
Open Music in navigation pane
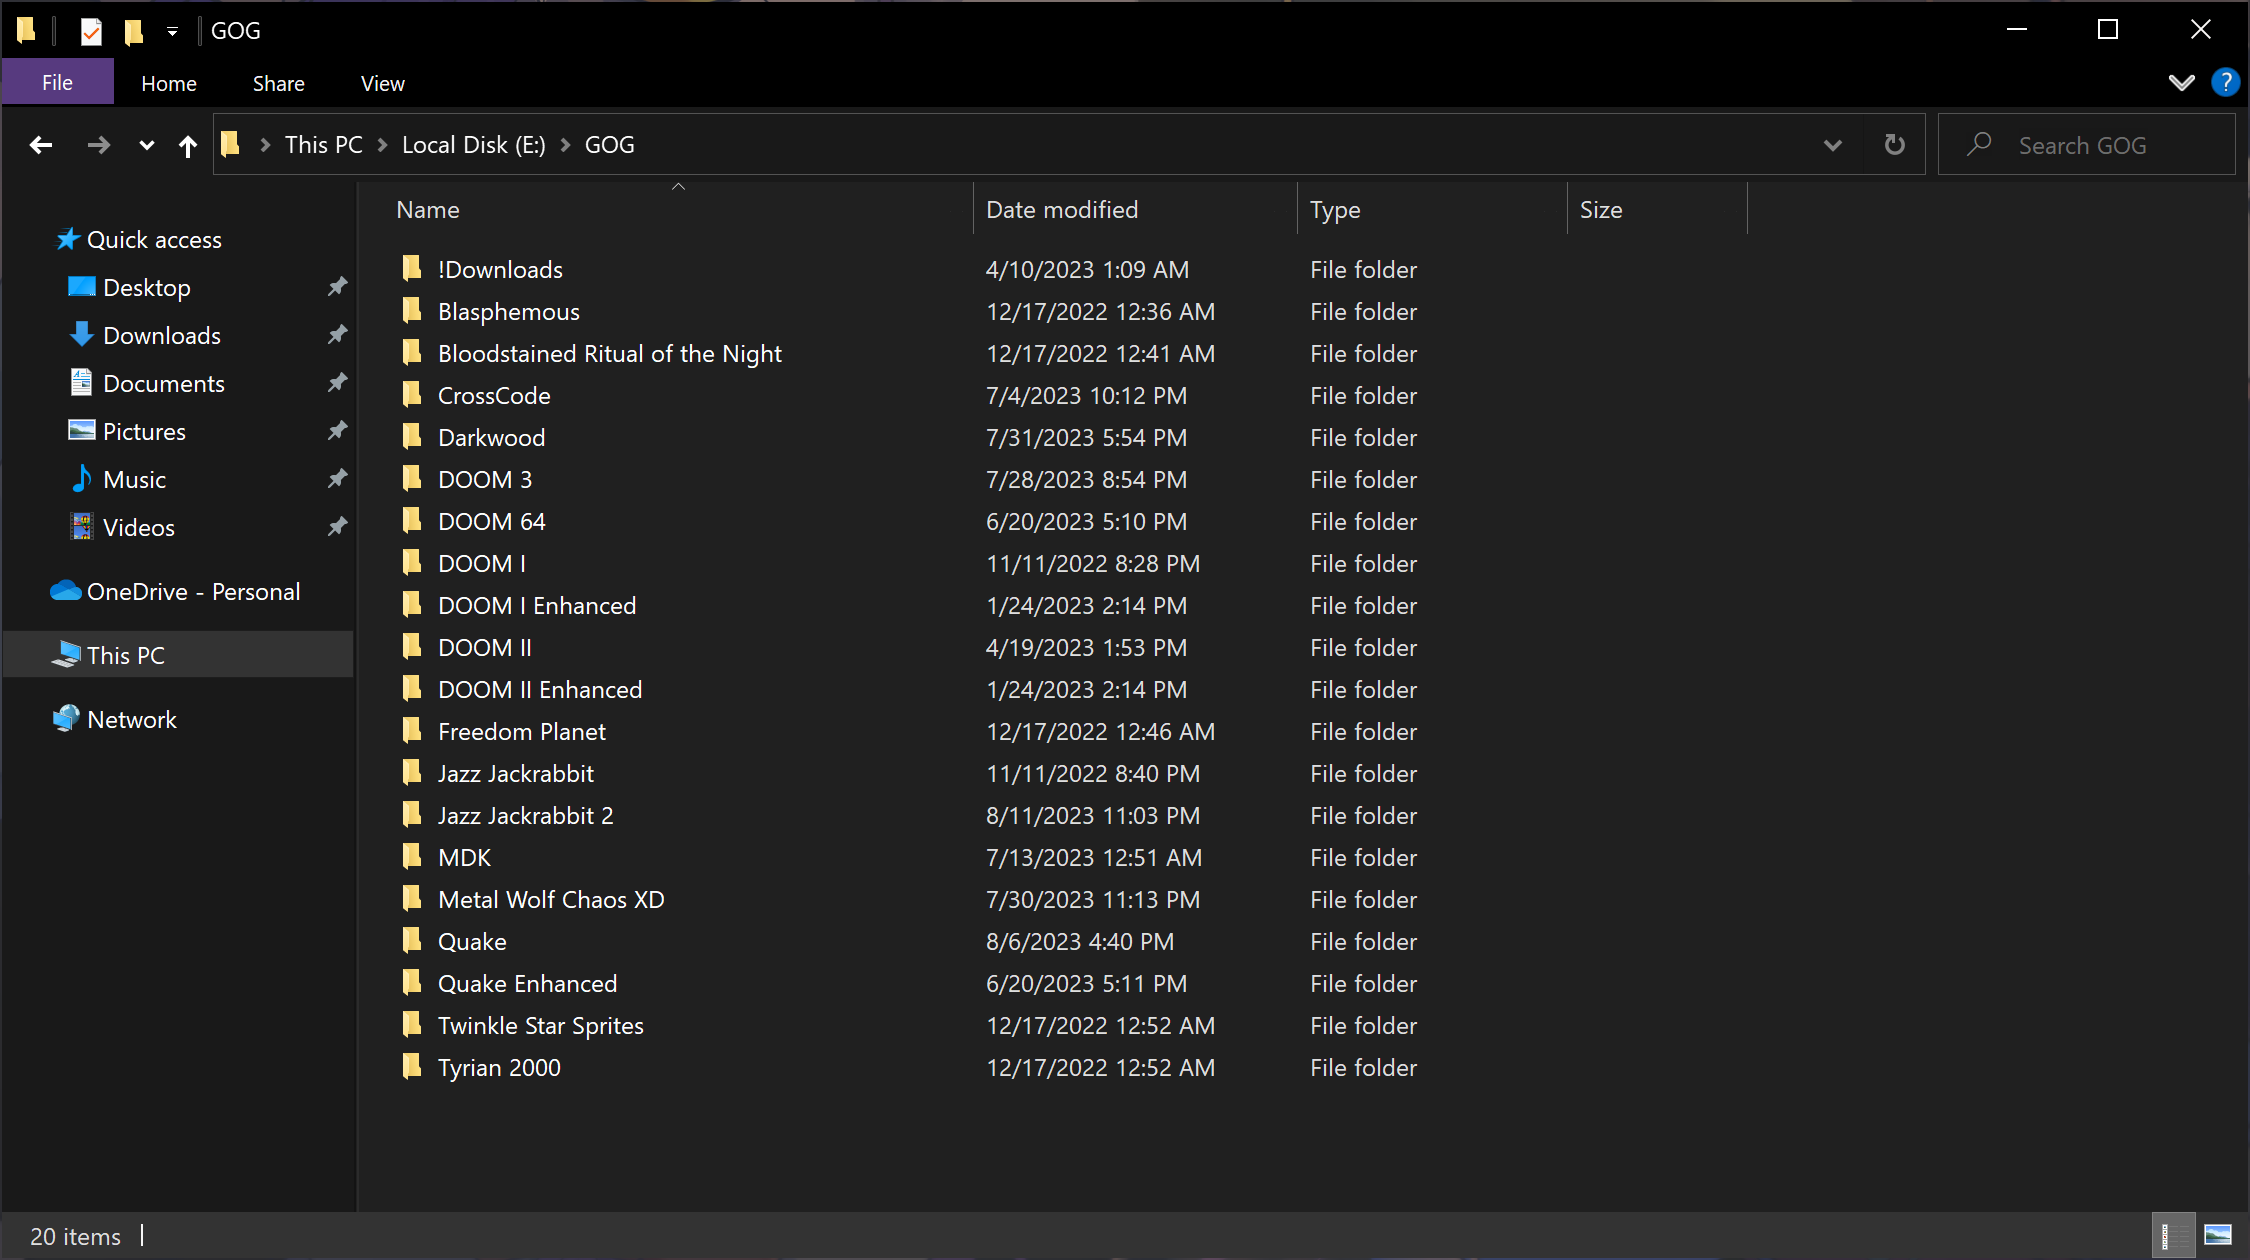tap(134, 480)
